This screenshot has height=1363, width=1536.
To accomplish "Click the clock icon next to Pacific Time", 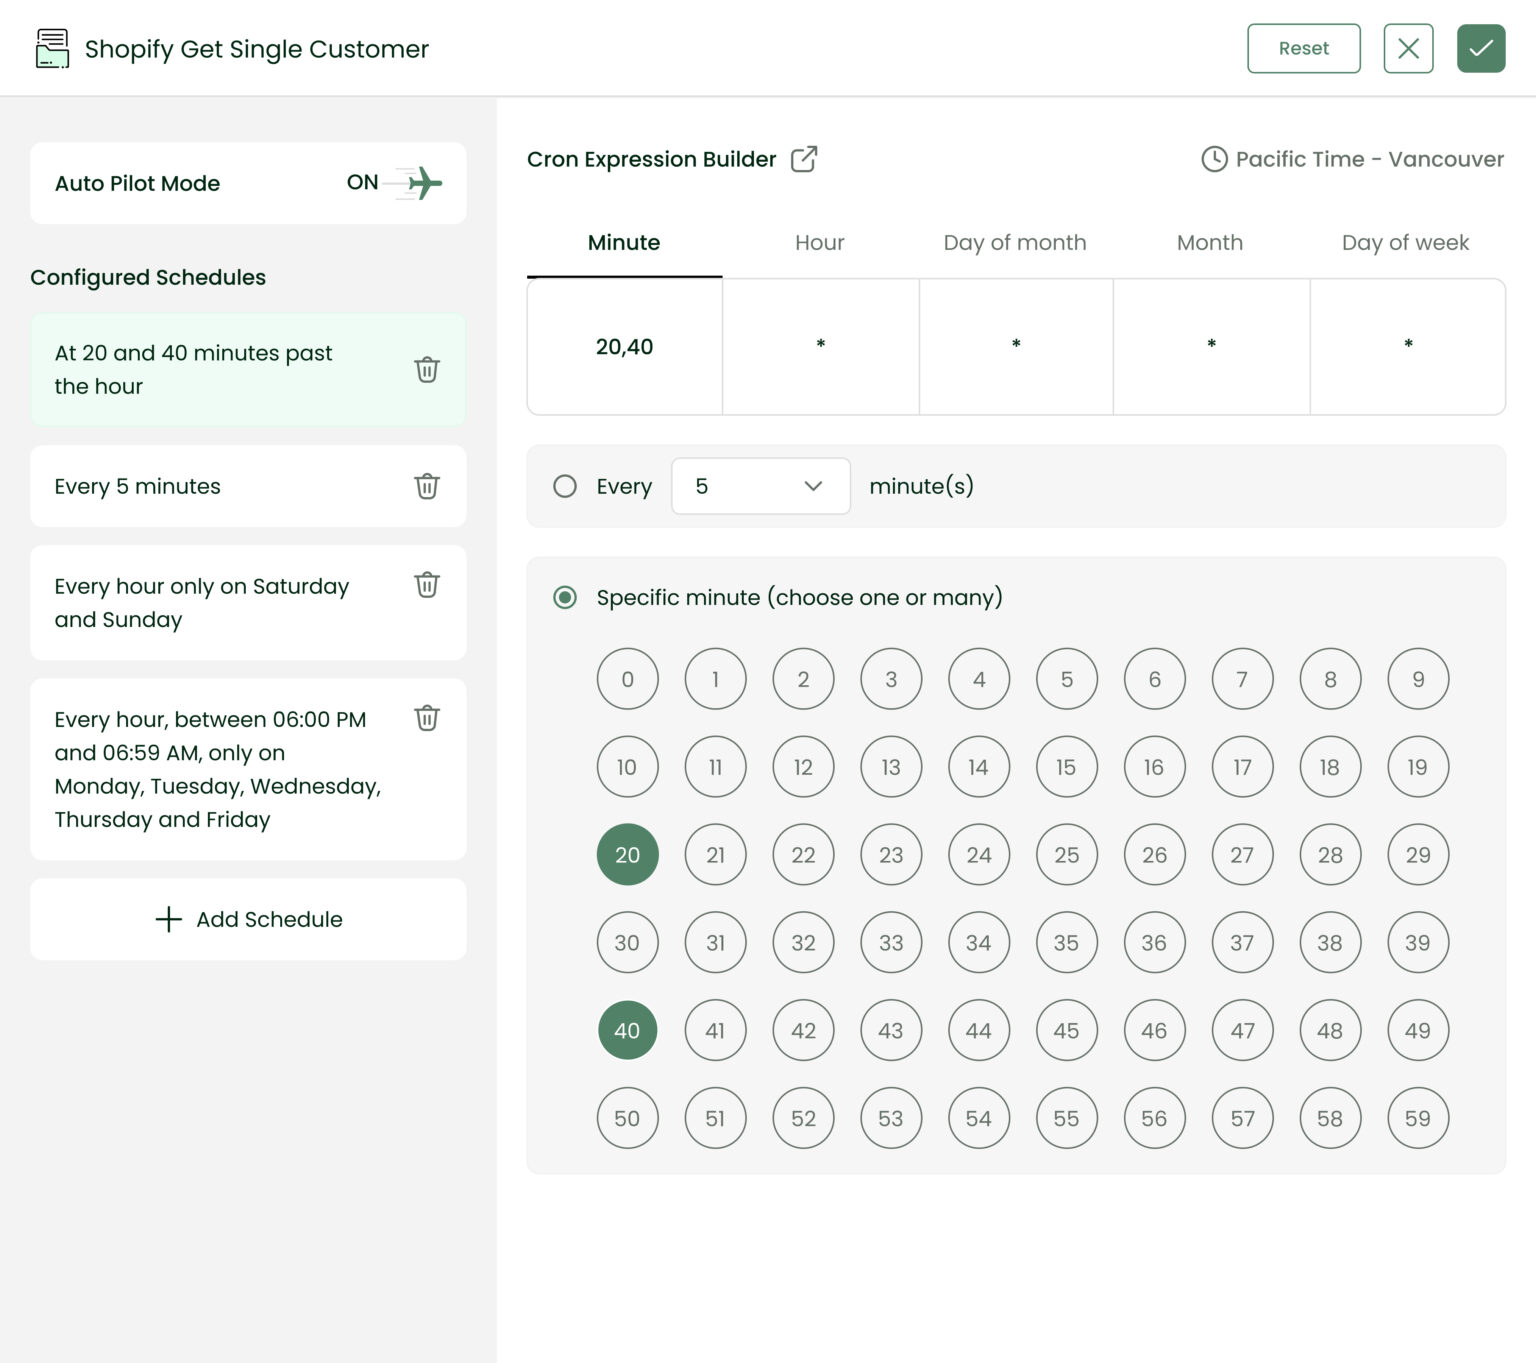I will pos(1213,158).
